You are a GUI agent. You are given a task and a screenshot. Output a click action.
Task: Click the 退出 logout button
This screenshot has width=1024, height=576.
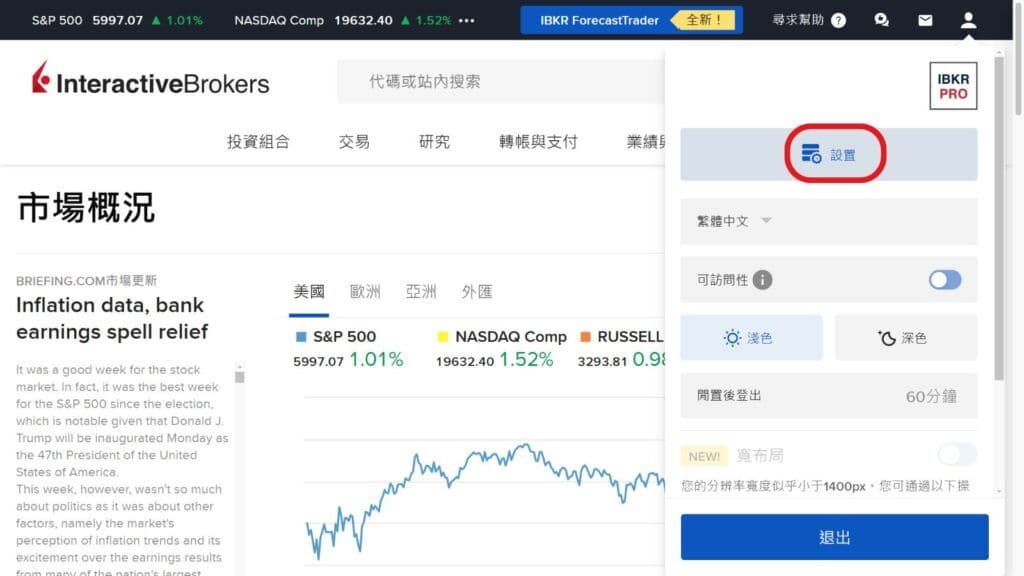click(x=833, y=536)
